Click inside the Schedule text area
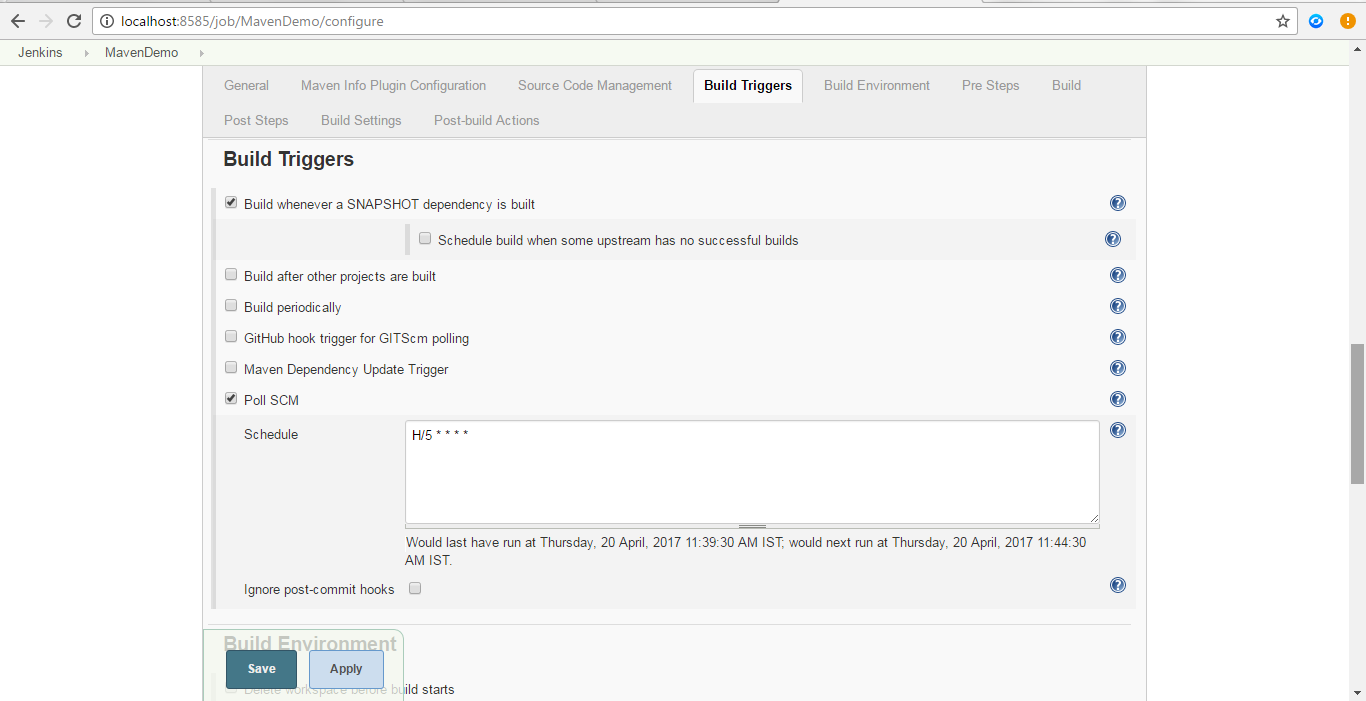The image size is (1366, 701). click(752, 472)
